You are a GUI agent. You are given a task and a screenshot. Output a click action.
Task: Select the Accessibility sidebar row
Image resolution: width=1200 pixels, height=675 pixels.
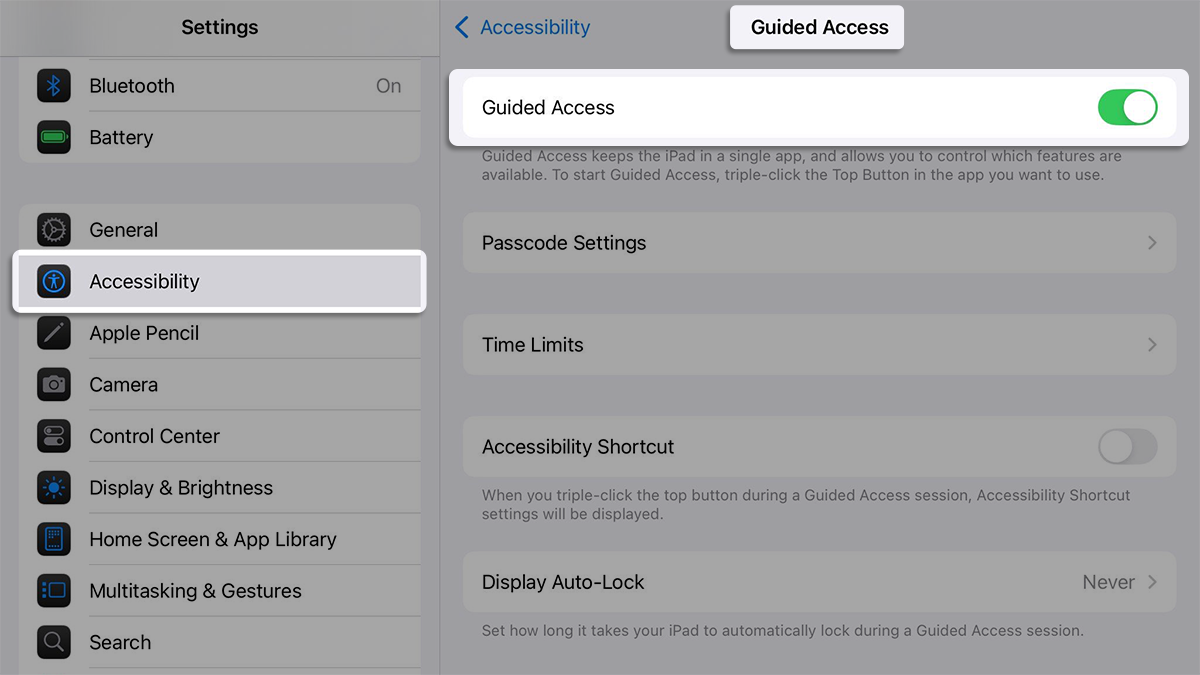(220, 281)
